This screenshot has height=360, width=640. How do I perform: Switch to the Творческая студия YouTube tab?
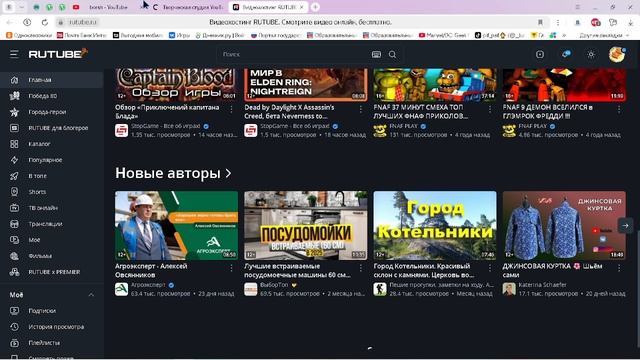[x=189, y=7]
